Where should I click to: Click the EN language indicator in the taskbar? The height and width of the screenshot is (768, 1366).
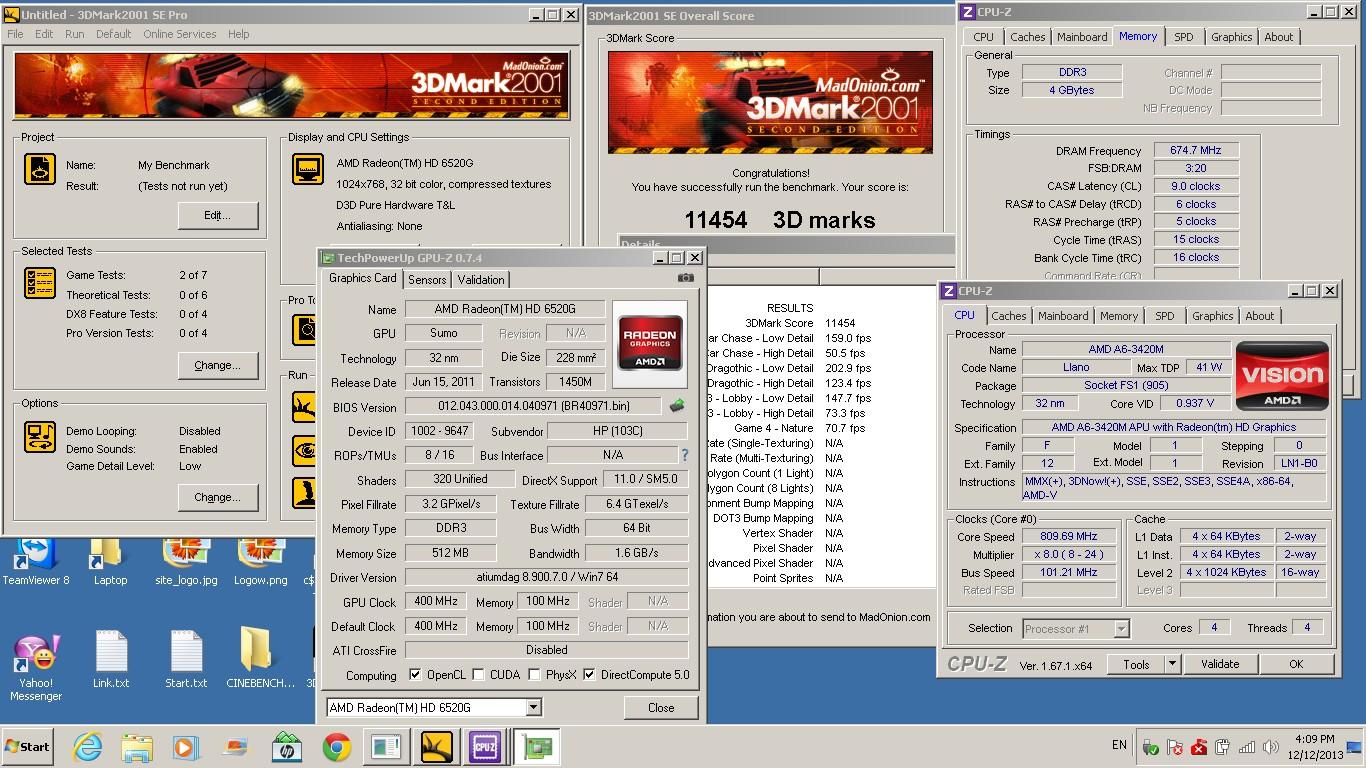tap(1119, 745)
